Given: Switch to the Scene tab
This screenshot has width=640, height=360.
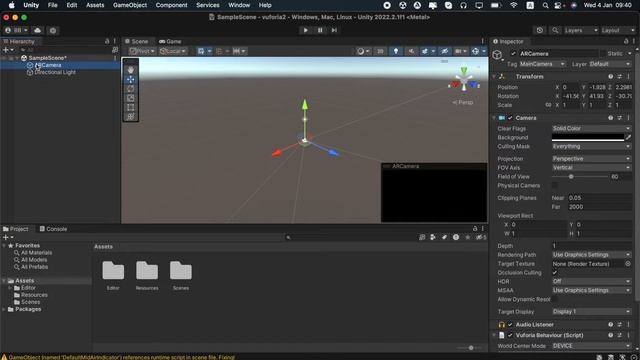Looking at the screenshot, I should [137, 41].
